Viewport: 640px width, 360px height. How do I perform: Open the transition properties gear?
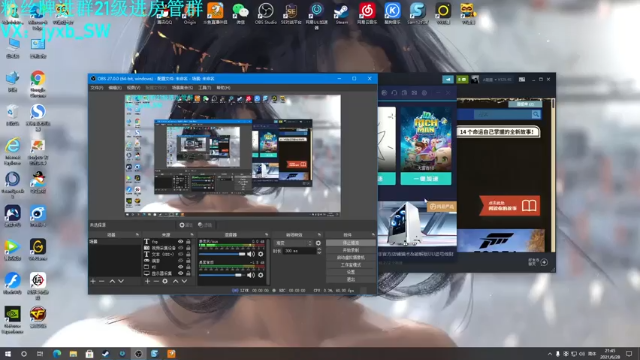coord(318,243)
